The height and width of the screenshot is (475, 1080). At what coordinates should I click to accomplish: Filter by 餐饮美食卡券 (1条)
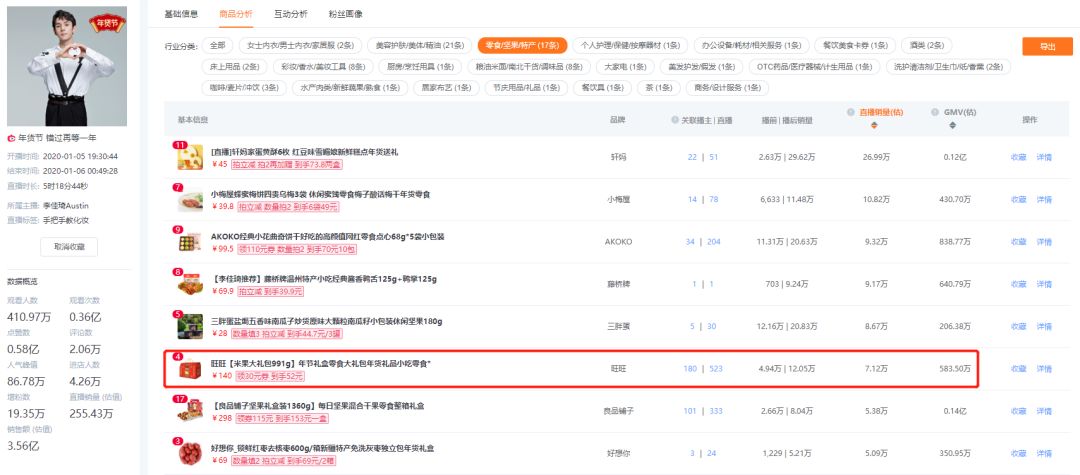[x=854, y=46]
